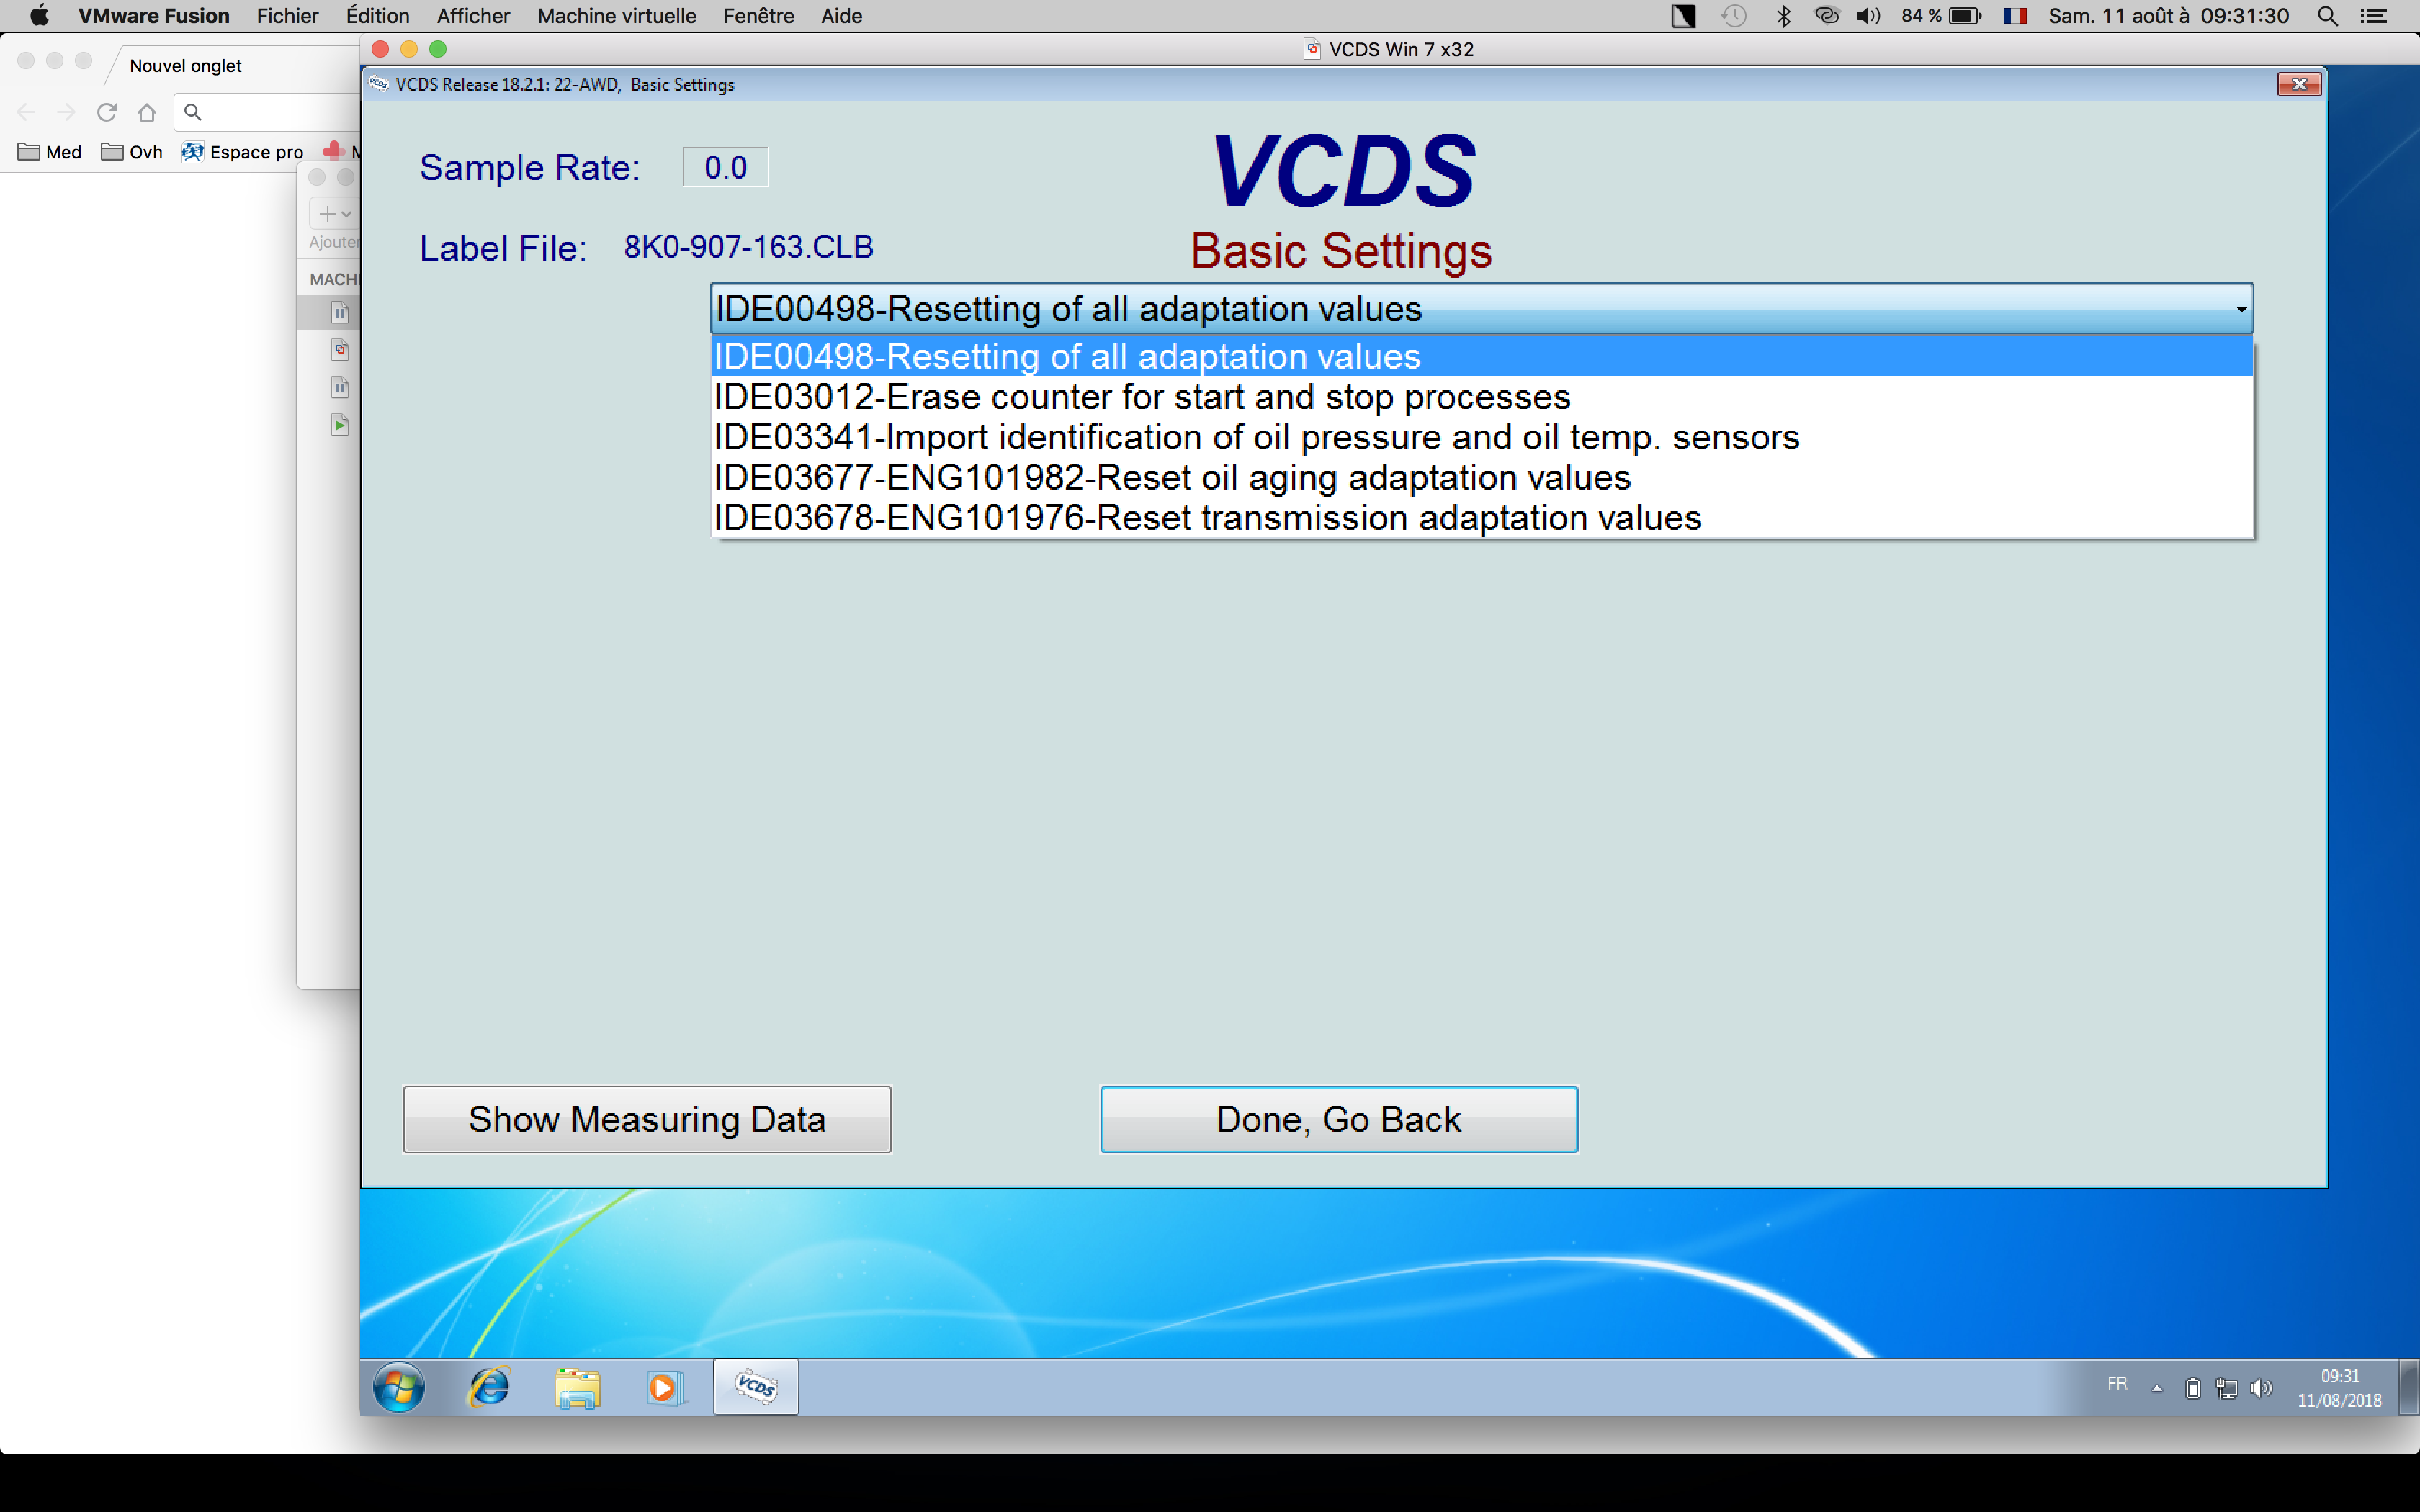The image size is (2420, 1512).
Task: Open the Fenêtre menu
Action: [x=758, y=16]
